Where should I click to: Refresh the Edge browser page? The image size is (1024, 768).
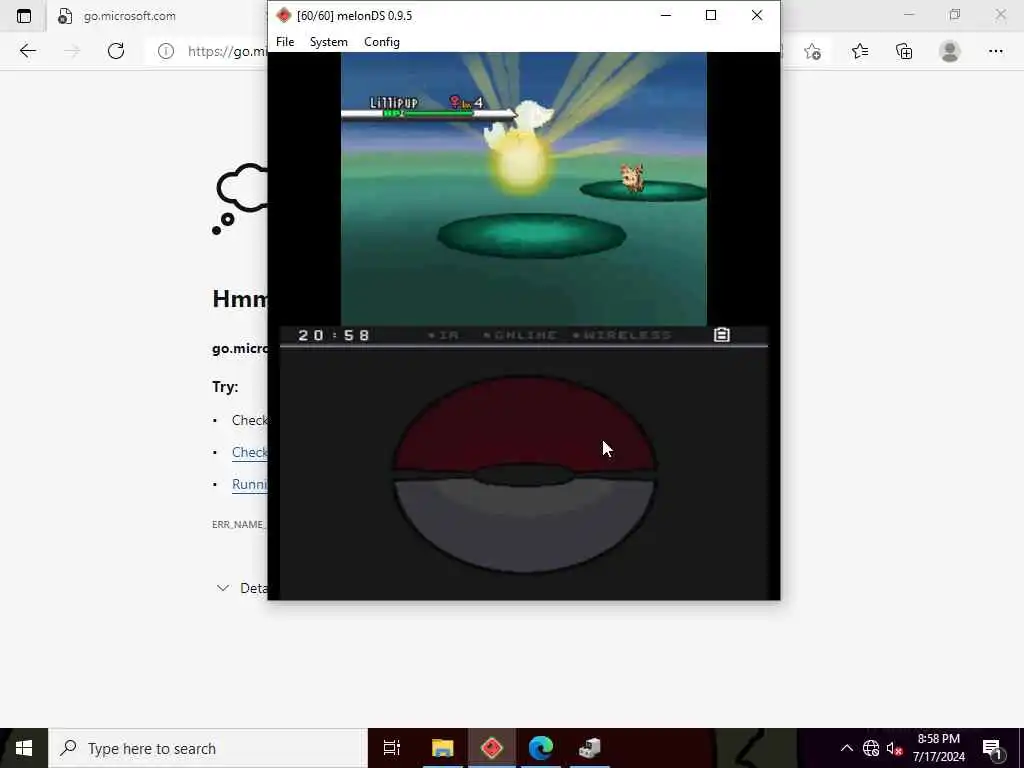(116, 51)
